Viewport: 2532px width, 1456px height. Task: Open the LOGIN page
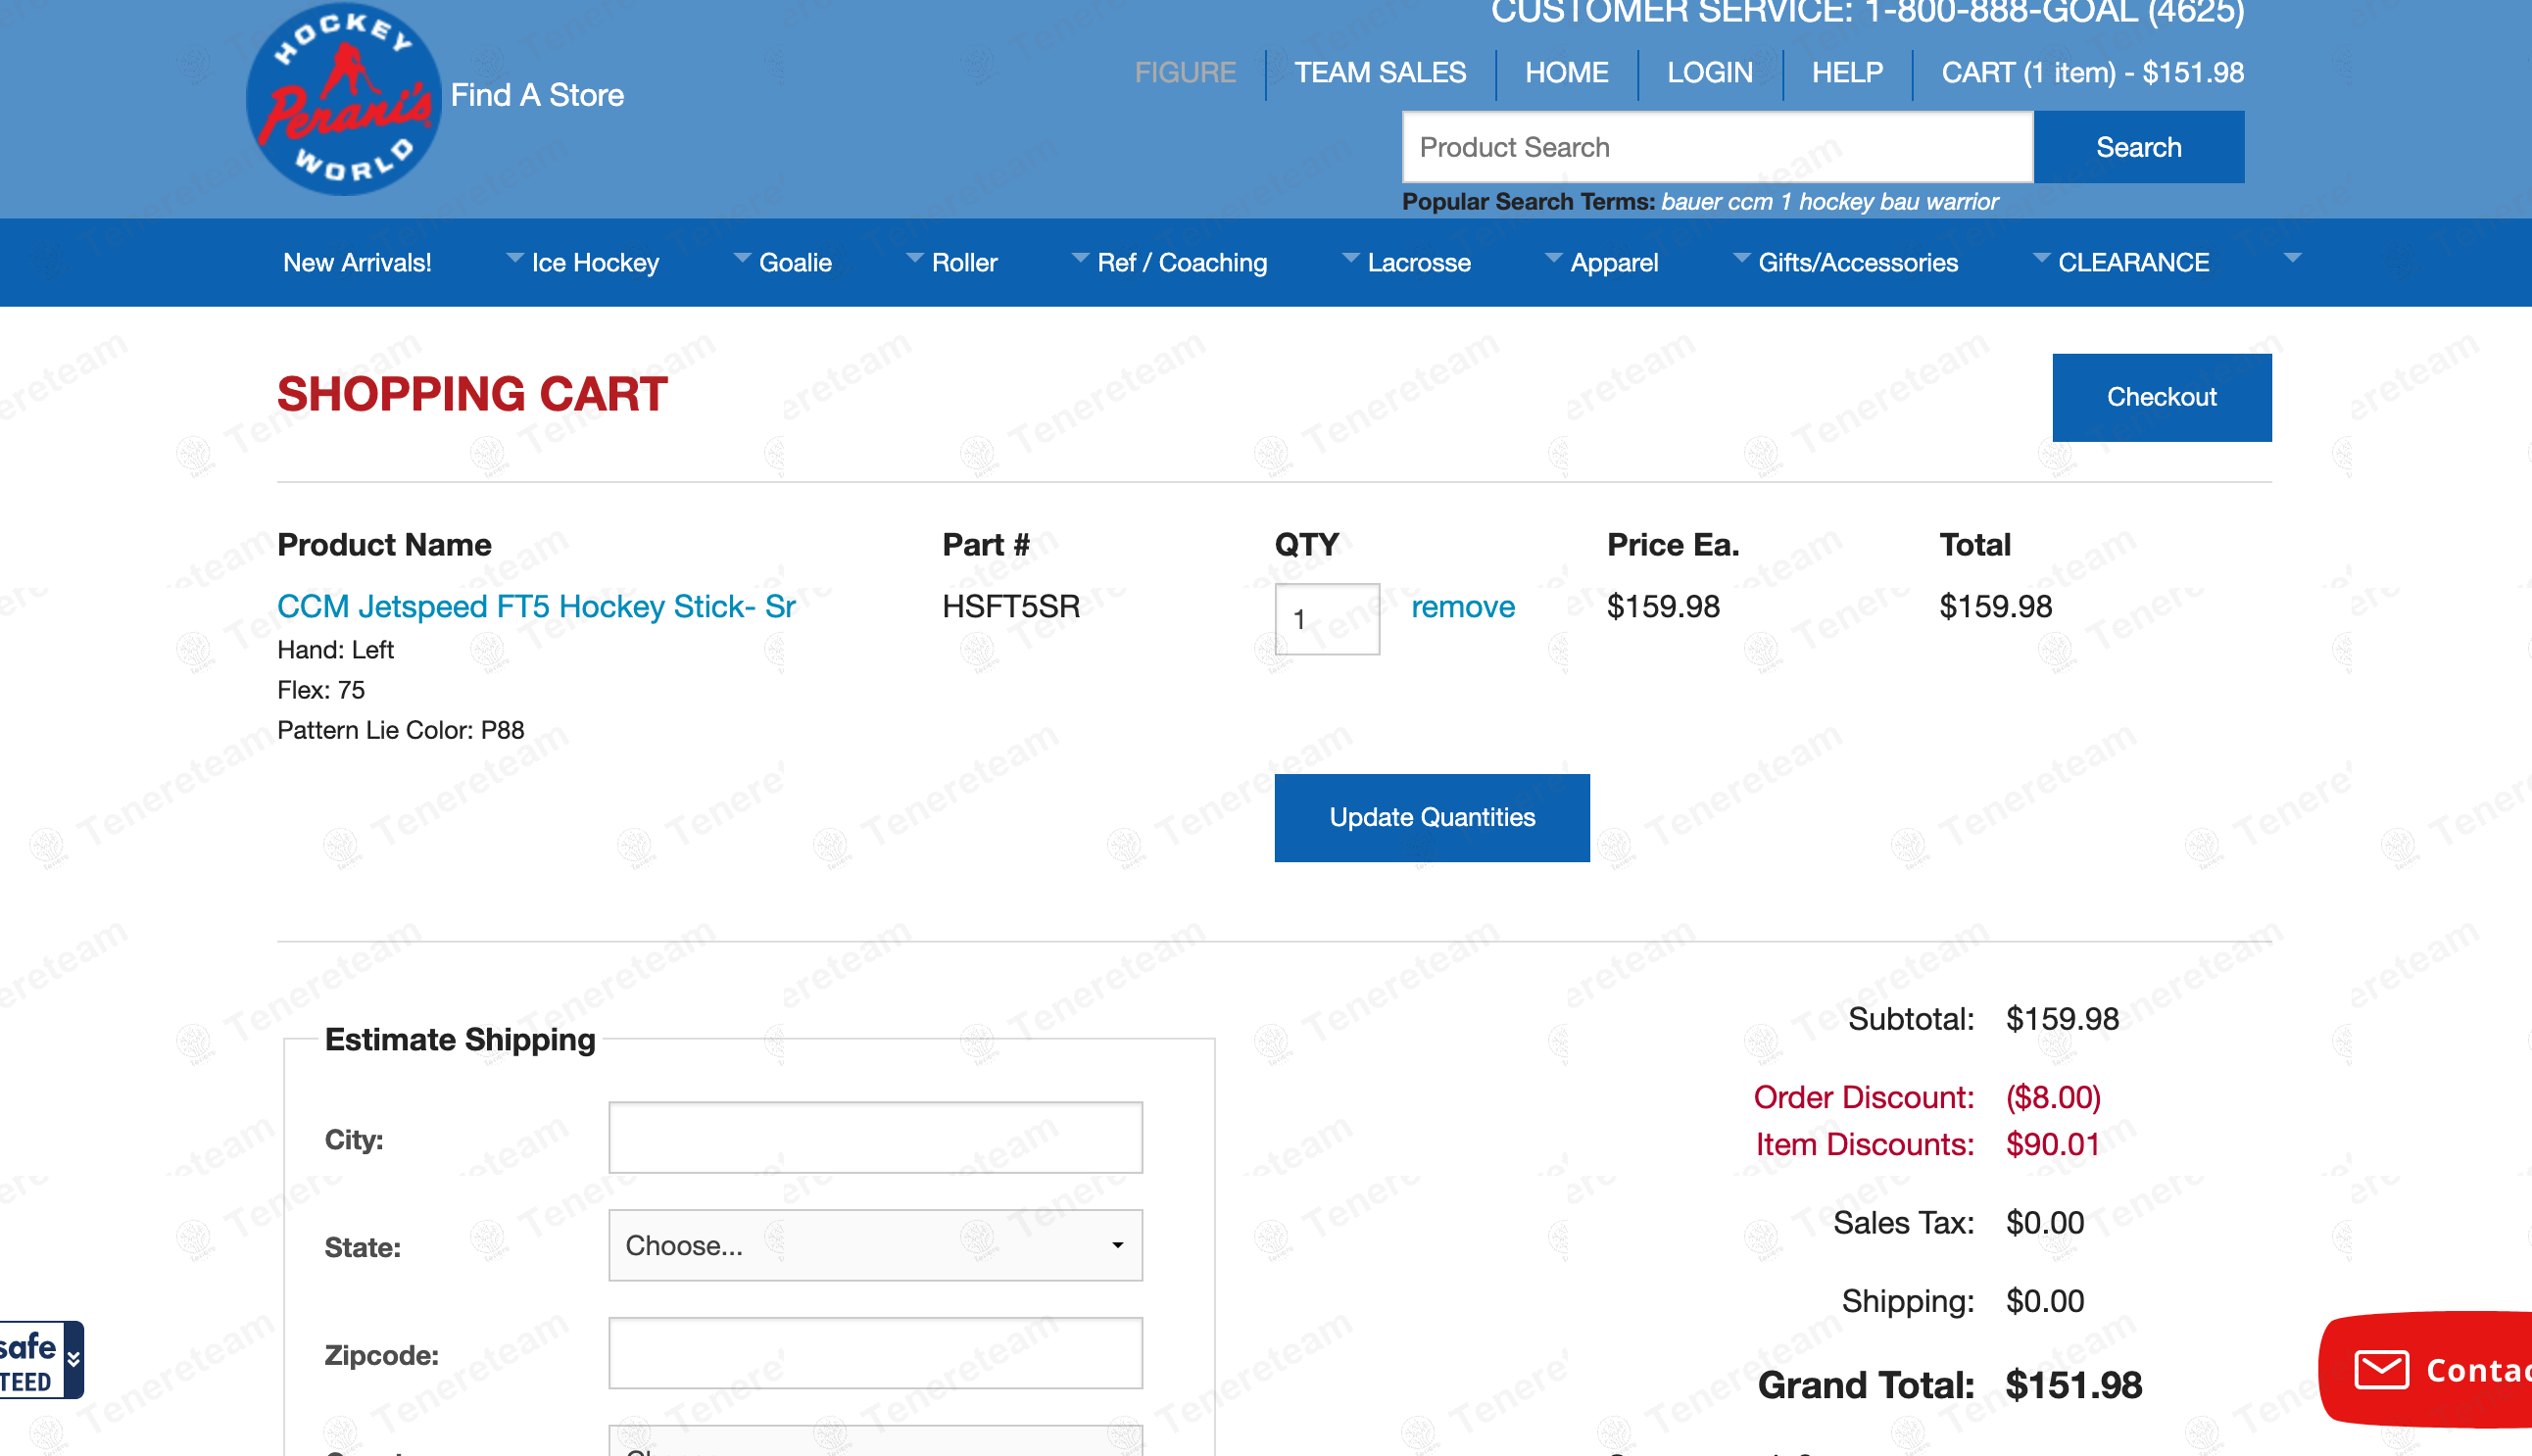(1709, 73)
